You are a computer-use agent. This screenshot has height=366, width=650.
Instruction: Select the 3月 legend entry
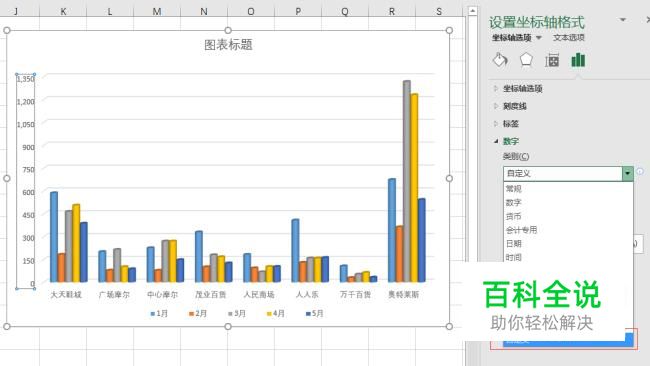tap(237, 313)
